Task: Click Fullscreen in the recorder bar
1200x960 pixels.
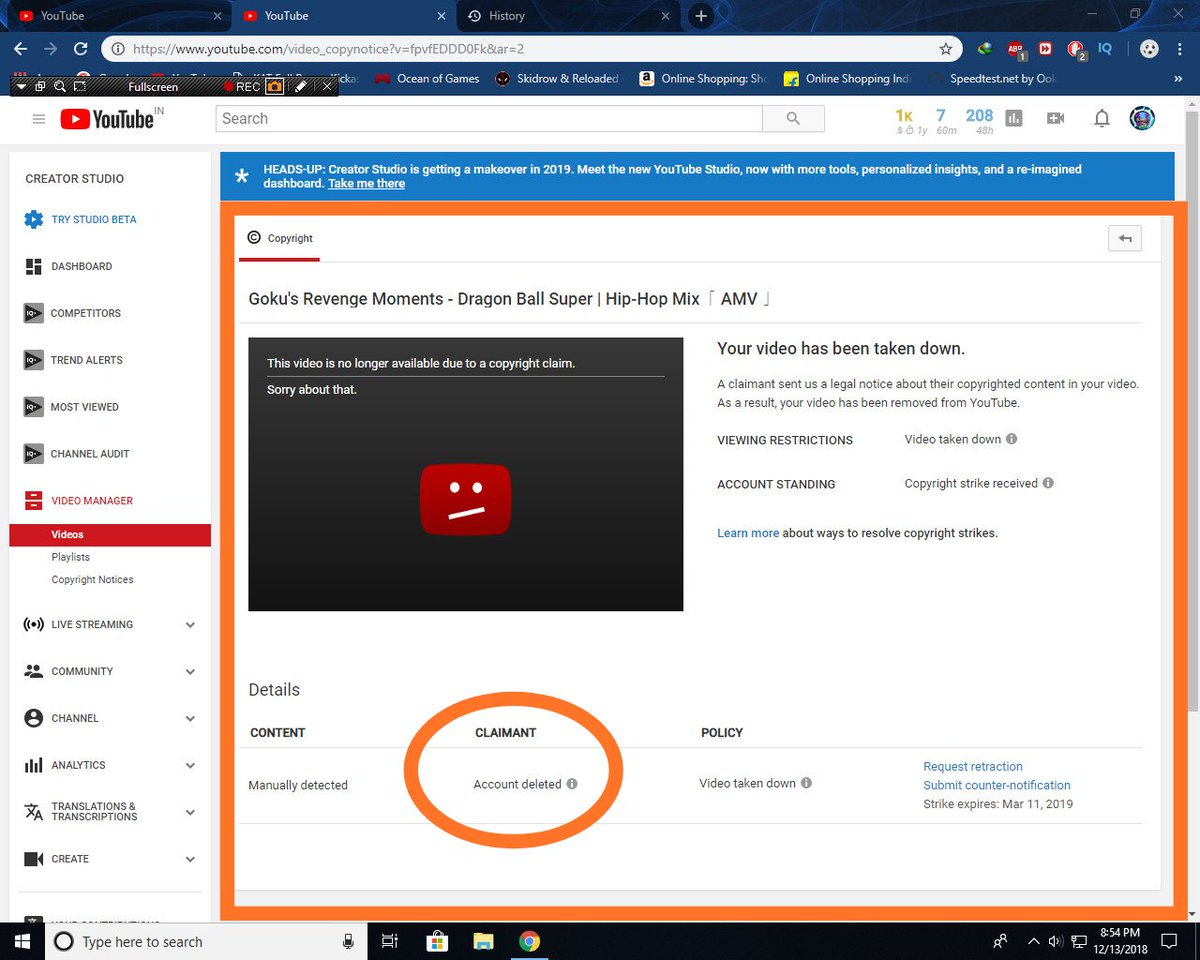Action: (153, 87)
